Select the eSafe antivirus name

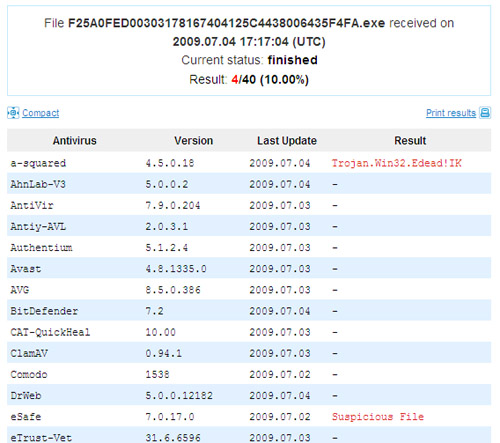(x=26, y=417)
